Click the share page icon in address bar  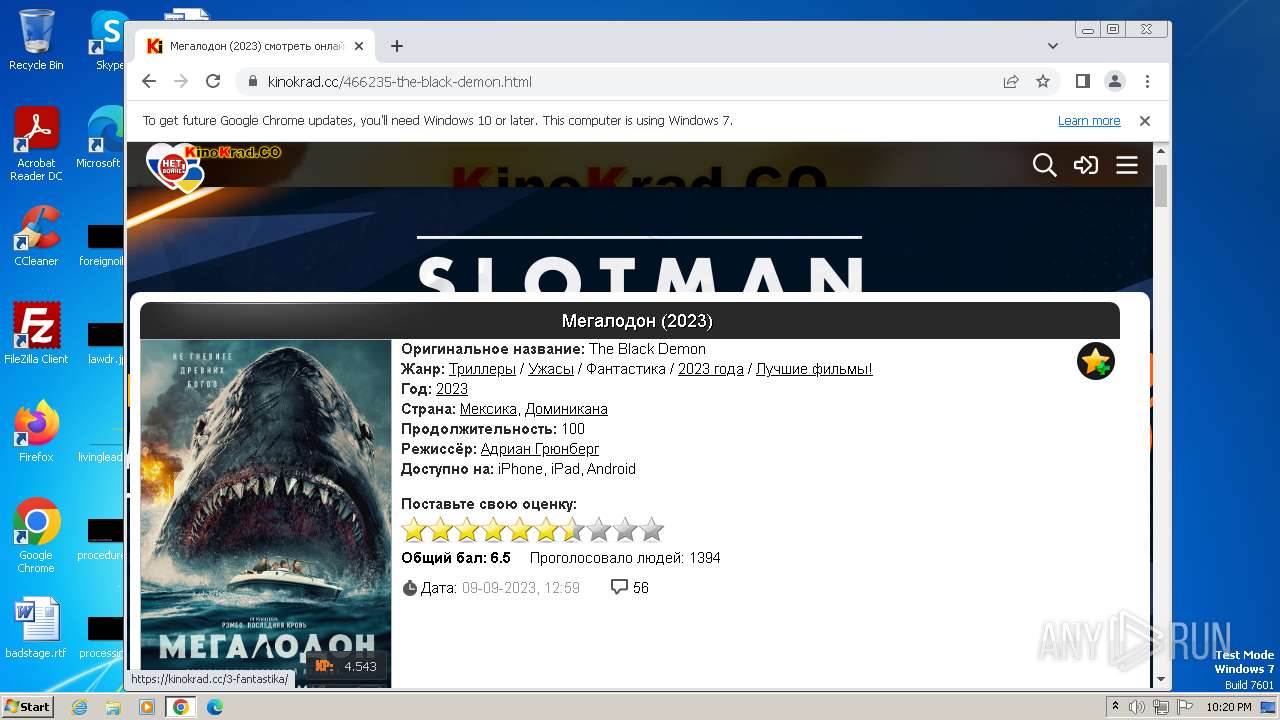(x=1011, y=81)
